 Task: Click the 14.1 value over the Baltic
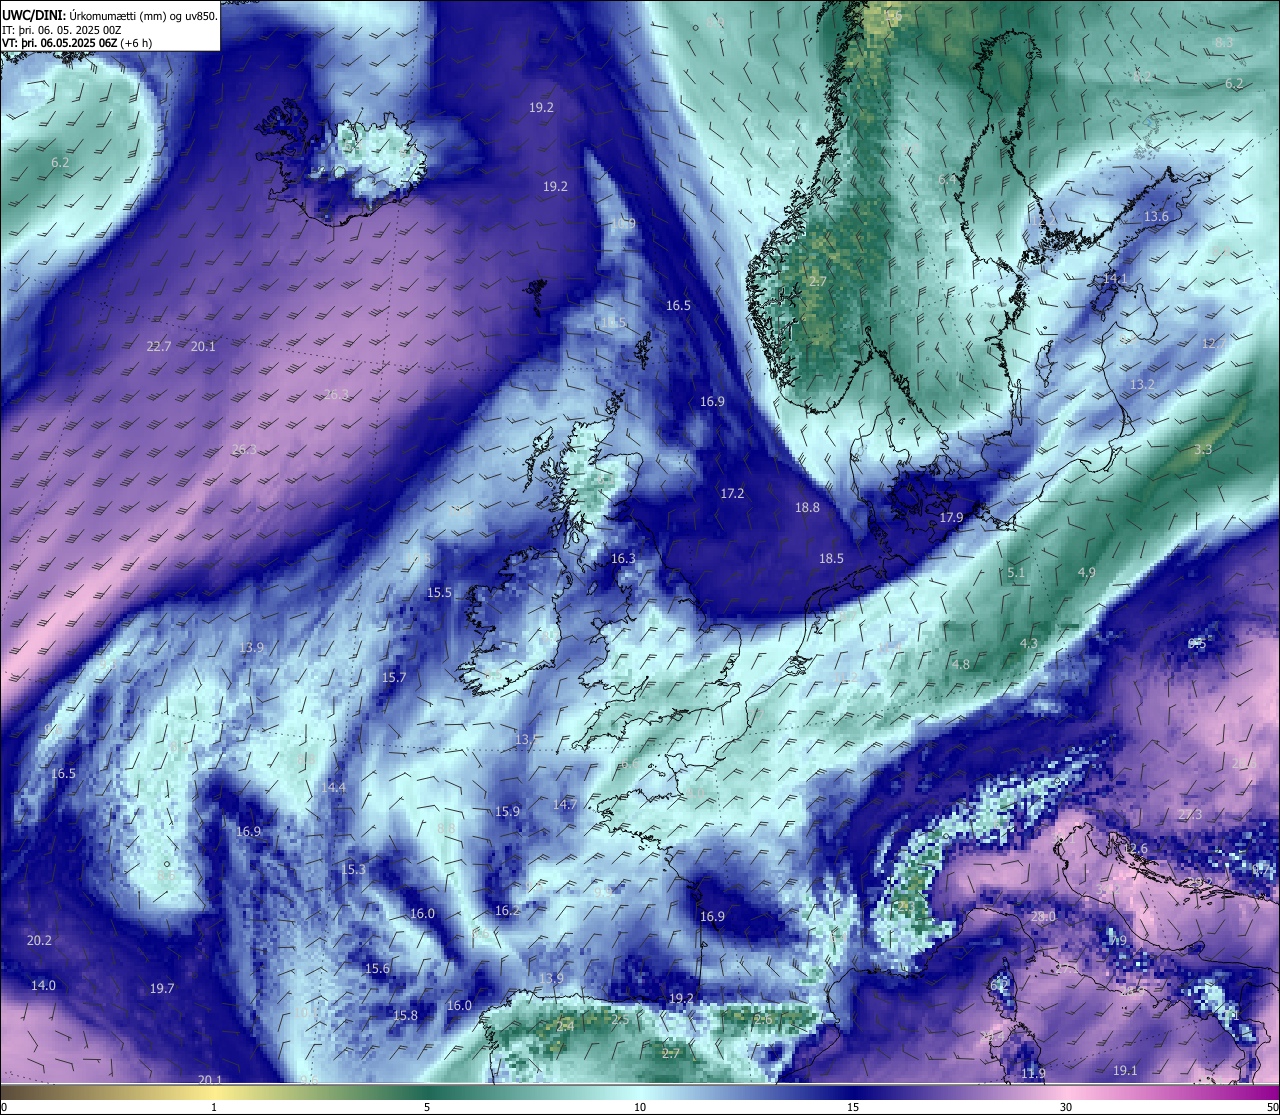tap(1115, 279)
